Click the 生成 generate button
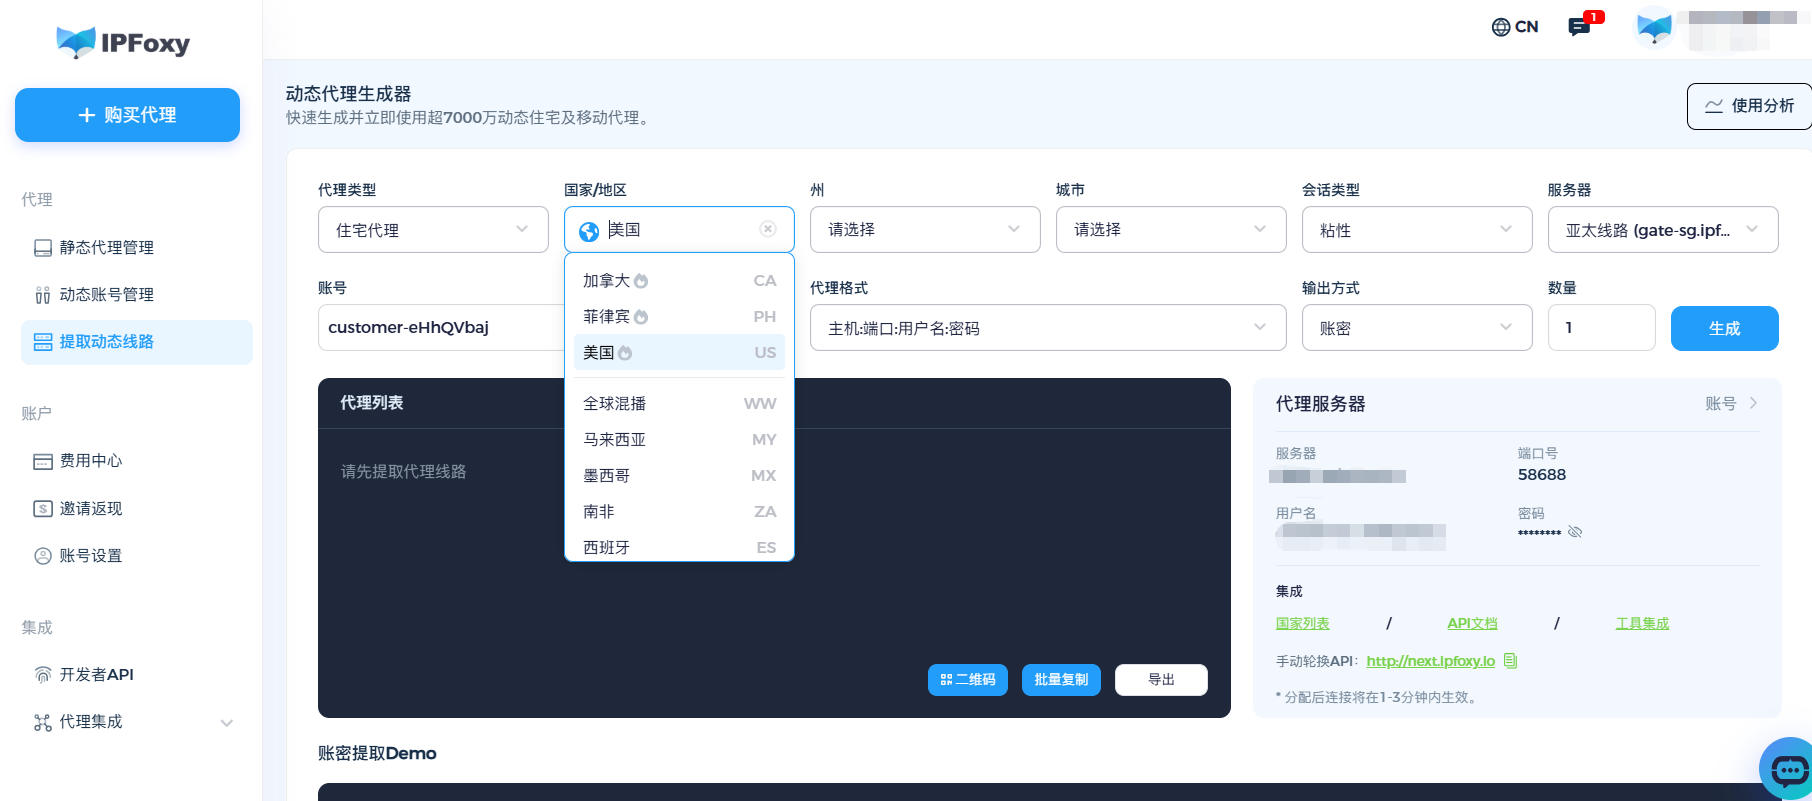 [1724, 328]
